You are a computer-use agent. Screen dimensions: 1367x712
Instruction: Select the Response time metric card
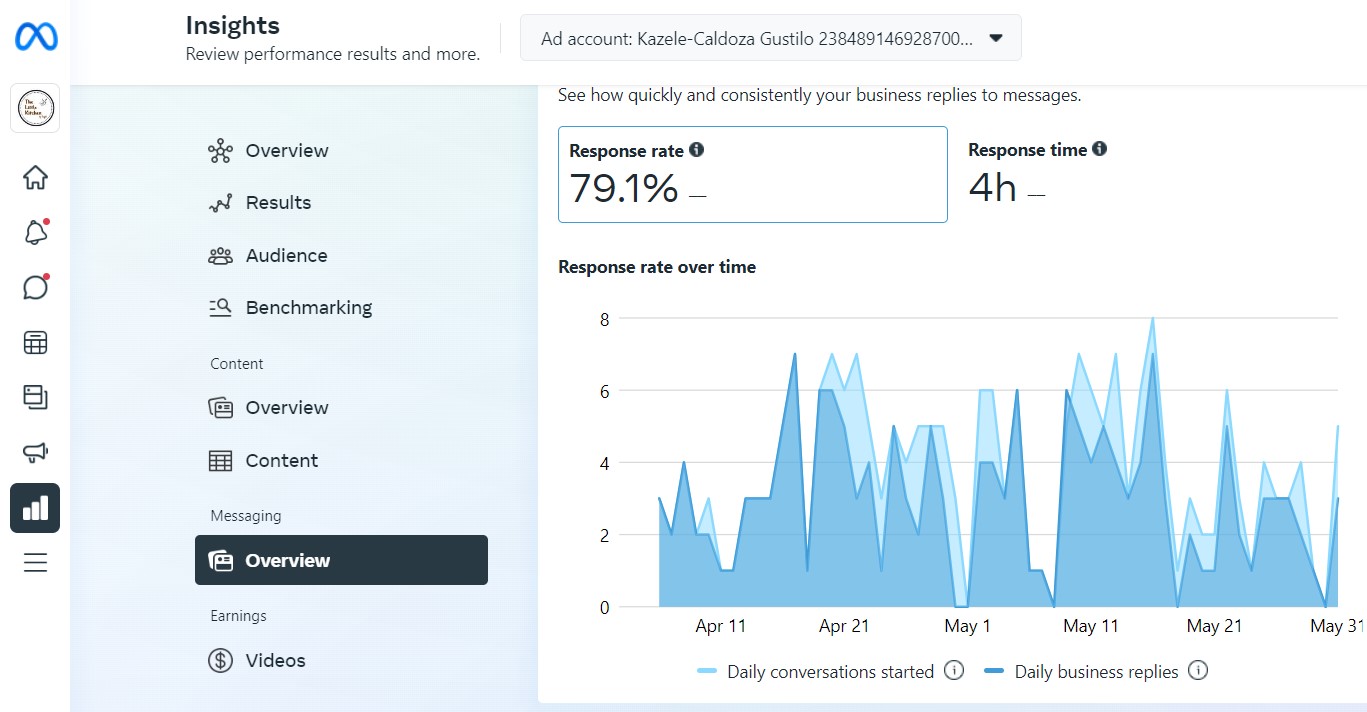[1100, 174]
